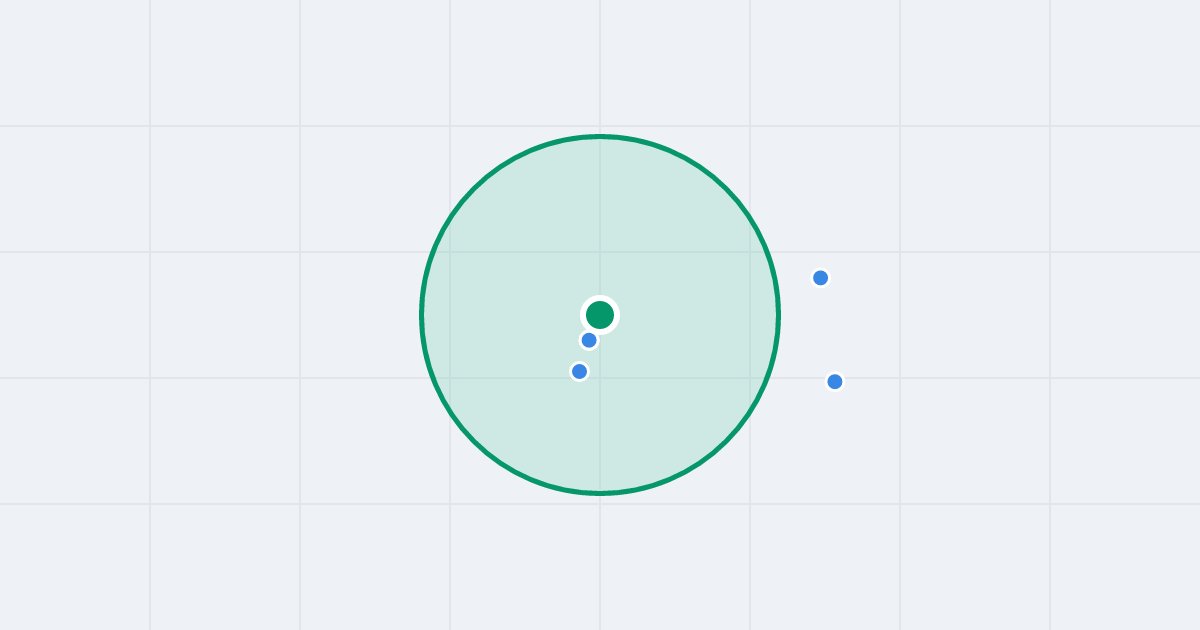Open the rightmost blue point on the map
The height and width of the screenshot is (630, 1200).
coord(835,381)
